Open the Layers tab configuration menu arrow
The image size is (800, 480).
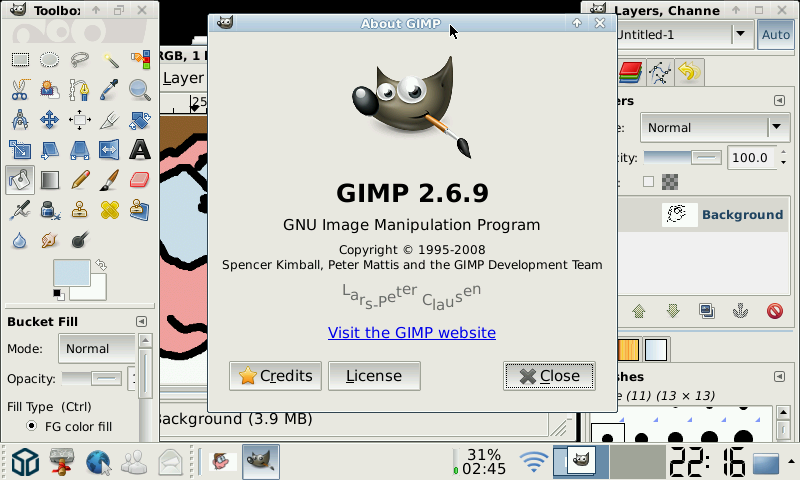779,100
